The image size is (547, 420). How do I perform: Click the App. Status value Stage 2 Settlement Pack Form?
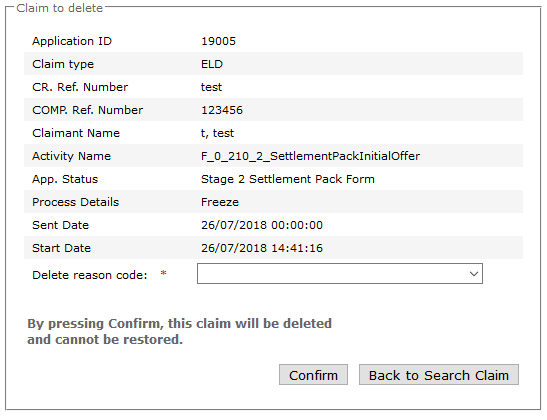tap(288, 179)
